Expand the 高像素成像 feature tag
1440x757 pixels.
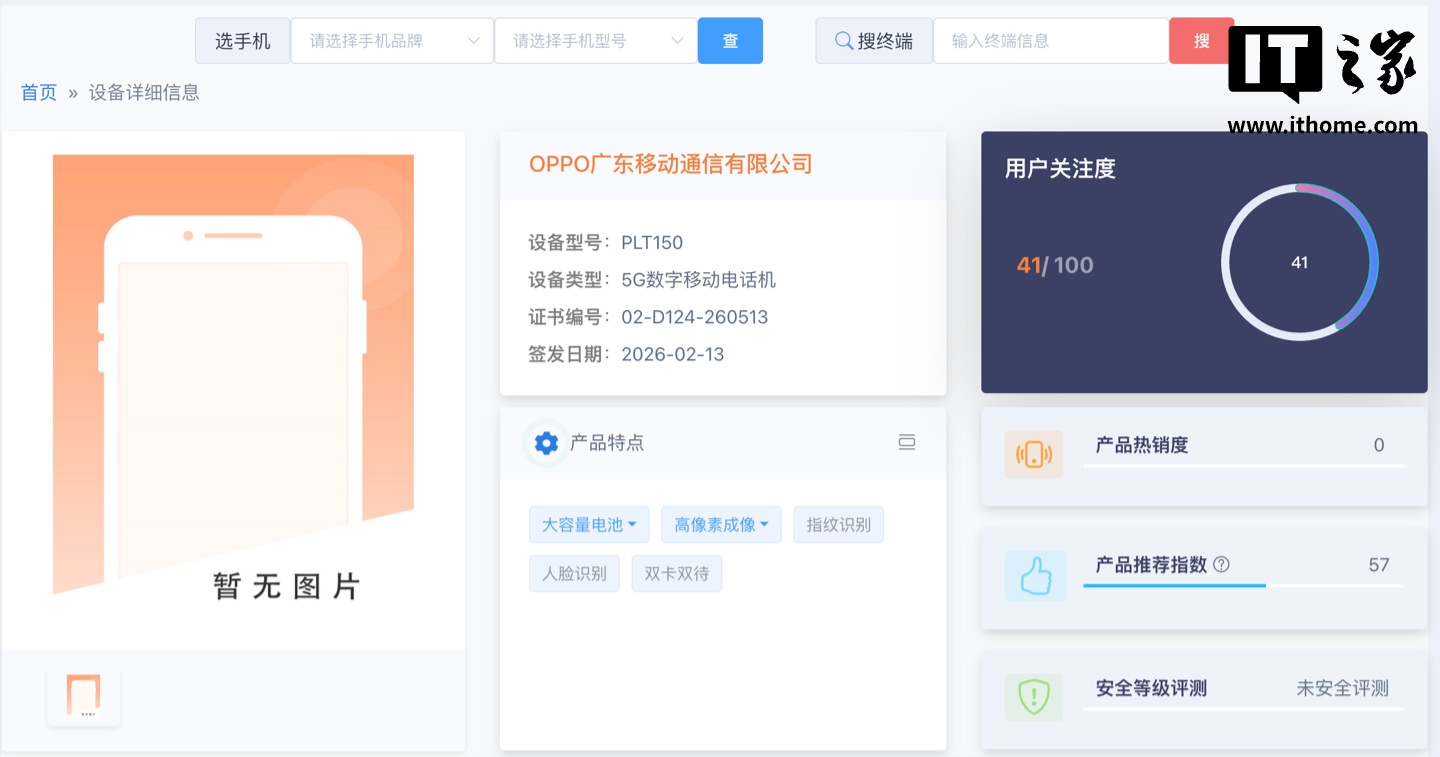click(x=721, y=525)
